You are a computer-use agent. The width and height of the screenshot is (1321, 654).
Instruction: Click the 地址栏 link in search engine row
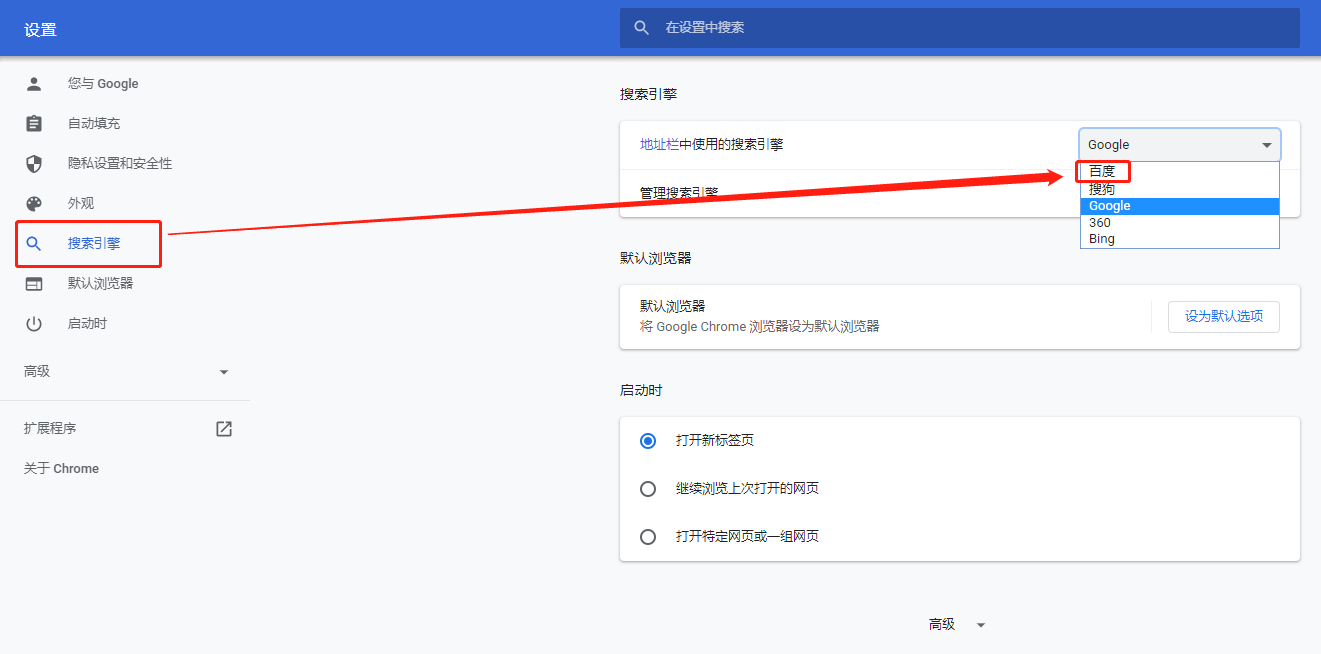[659, 145]
